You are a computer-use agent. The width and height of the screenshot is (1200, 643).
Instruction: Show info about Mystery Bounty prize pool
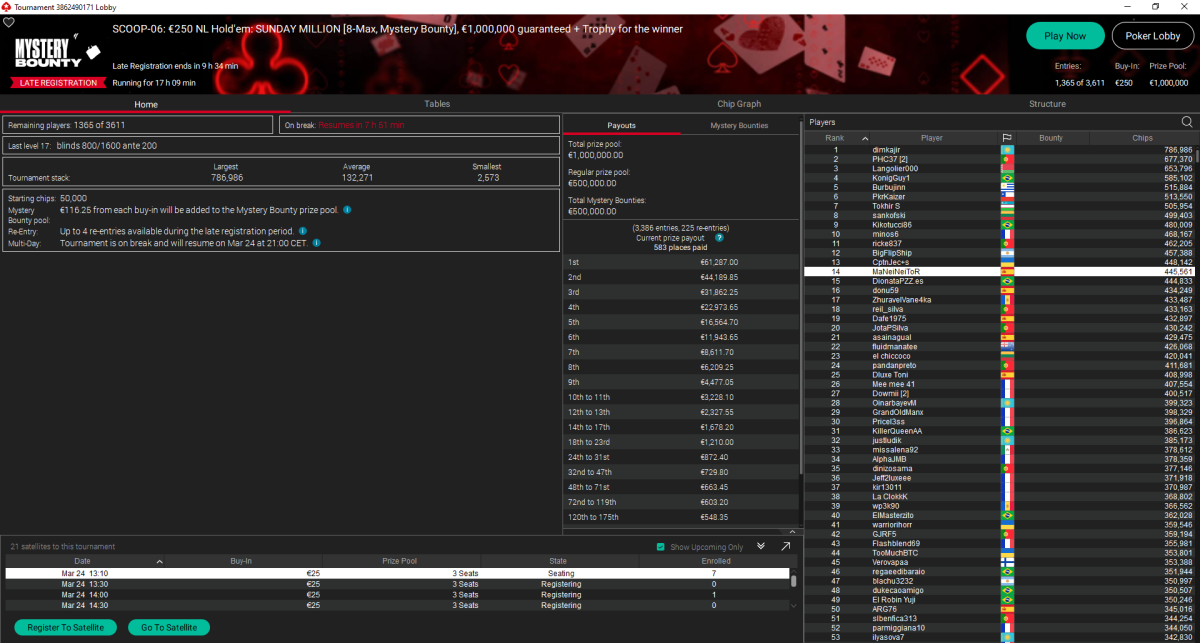pos(347,211)
